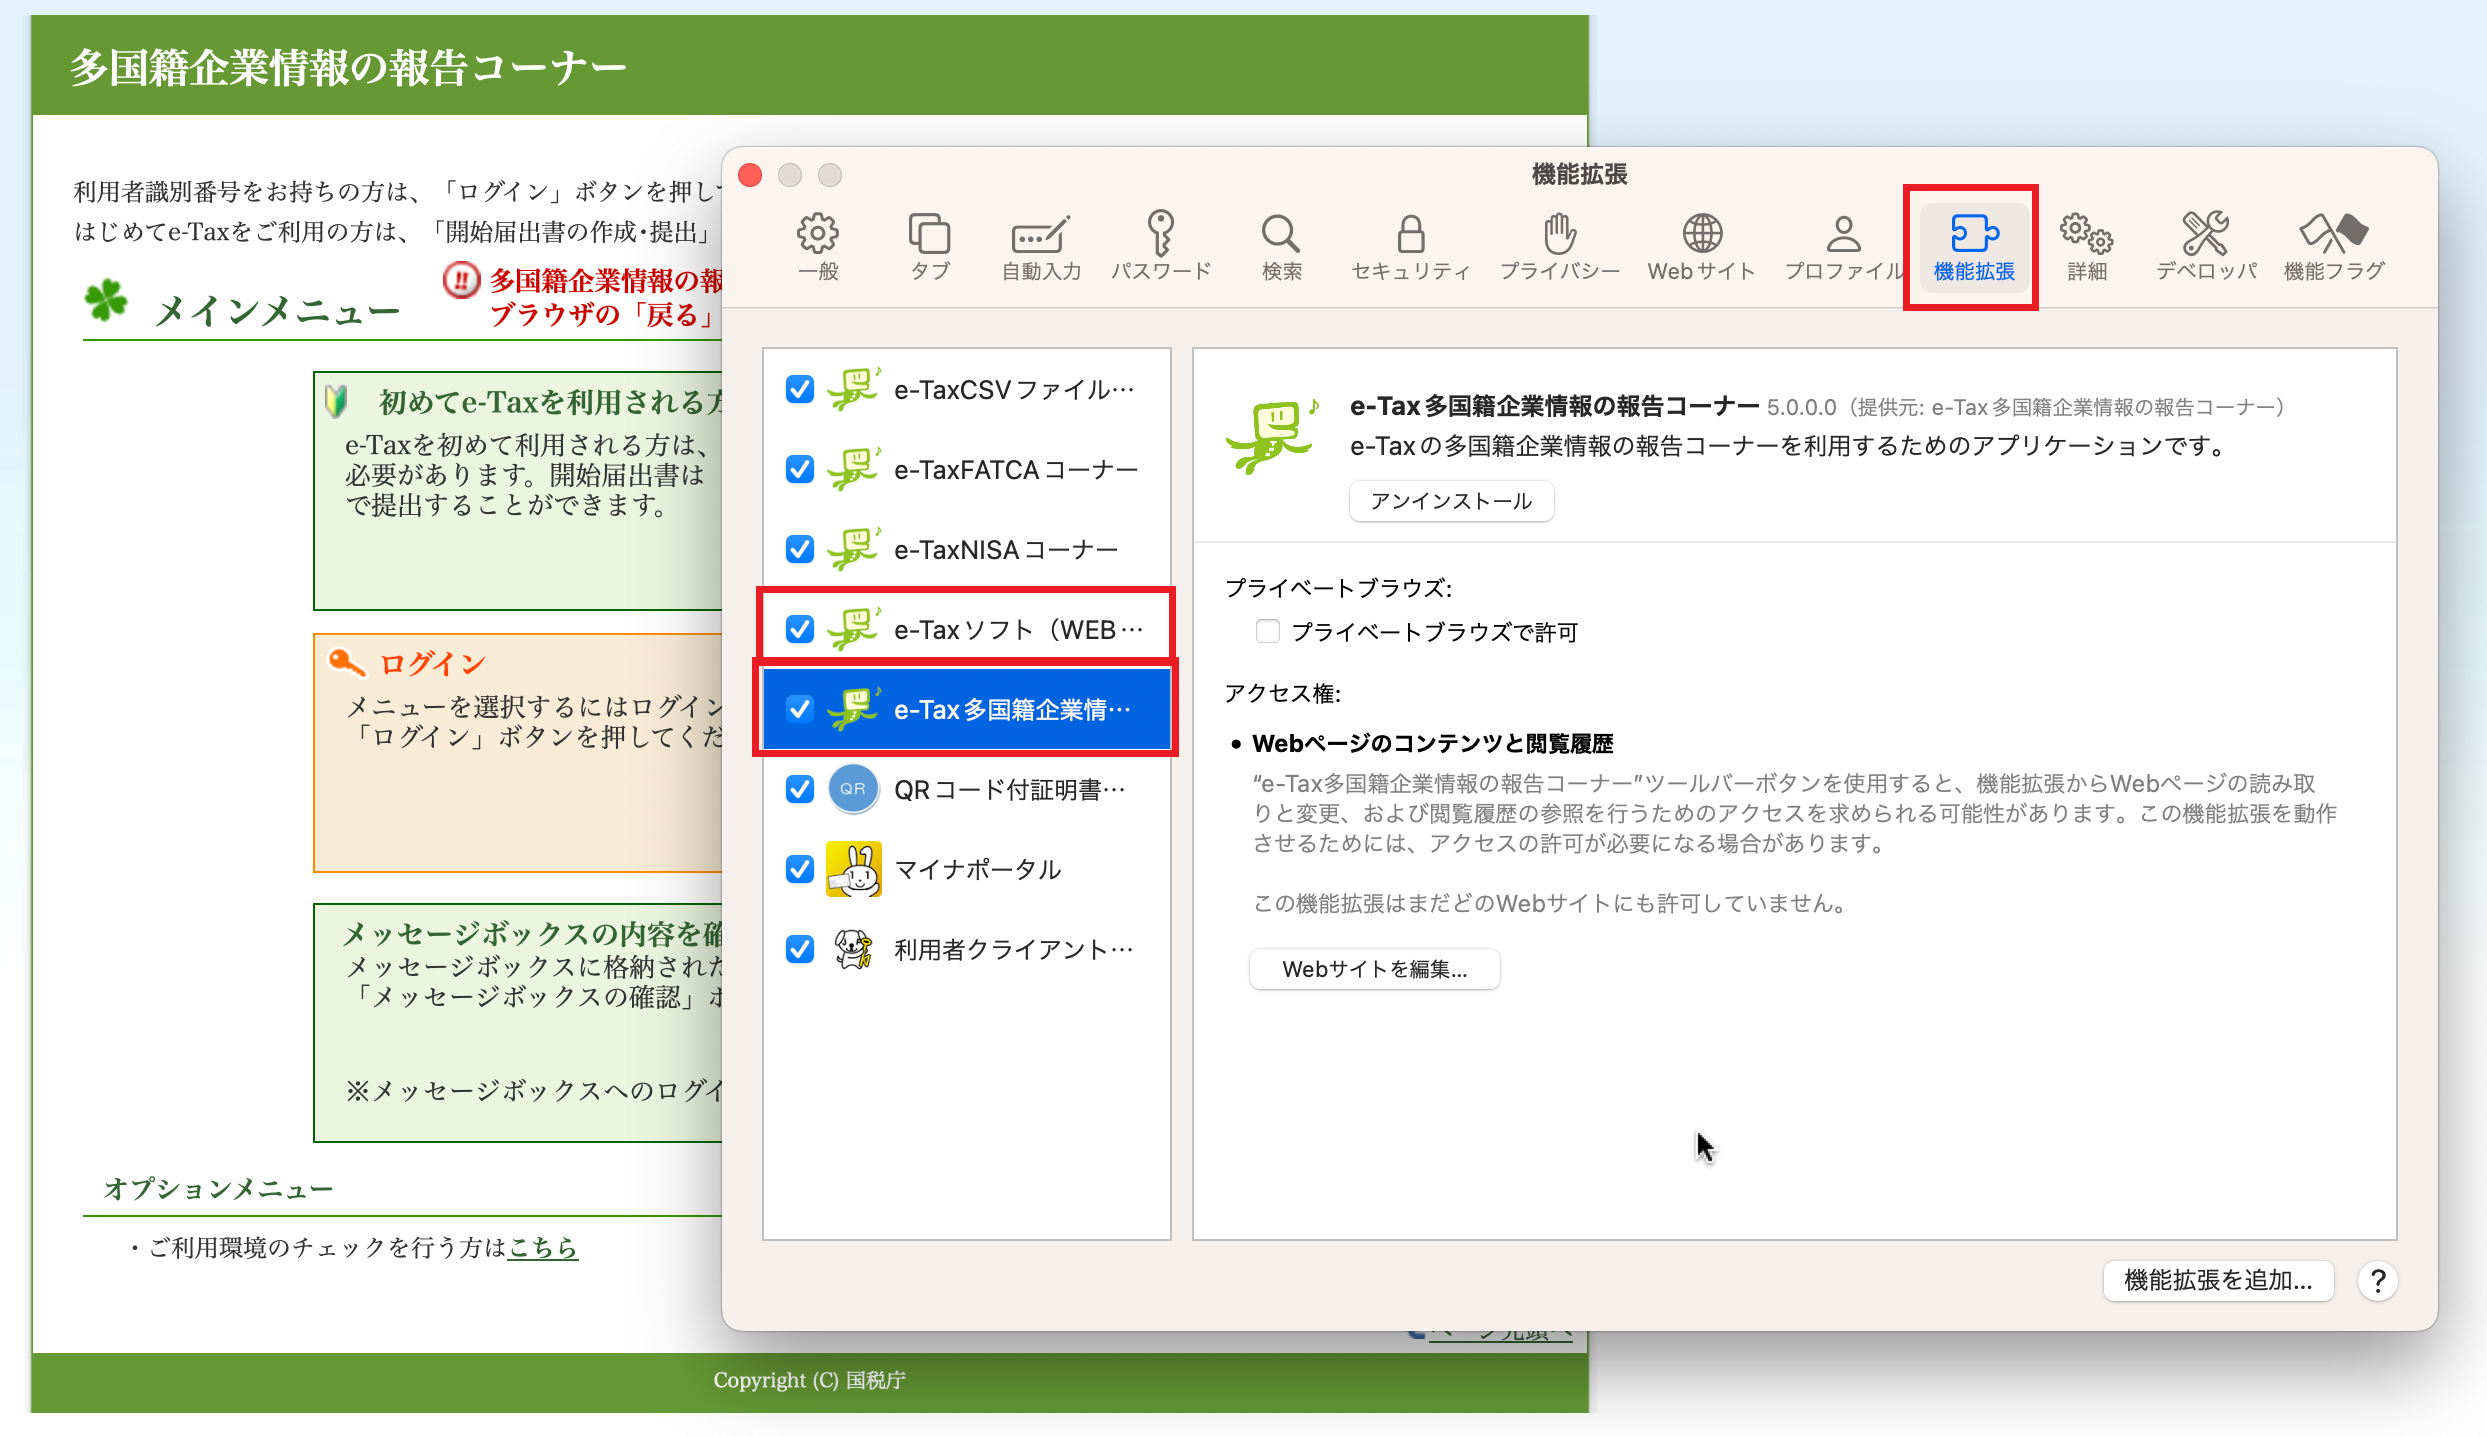Close the 機能拡張 settings window

point(750,175)
